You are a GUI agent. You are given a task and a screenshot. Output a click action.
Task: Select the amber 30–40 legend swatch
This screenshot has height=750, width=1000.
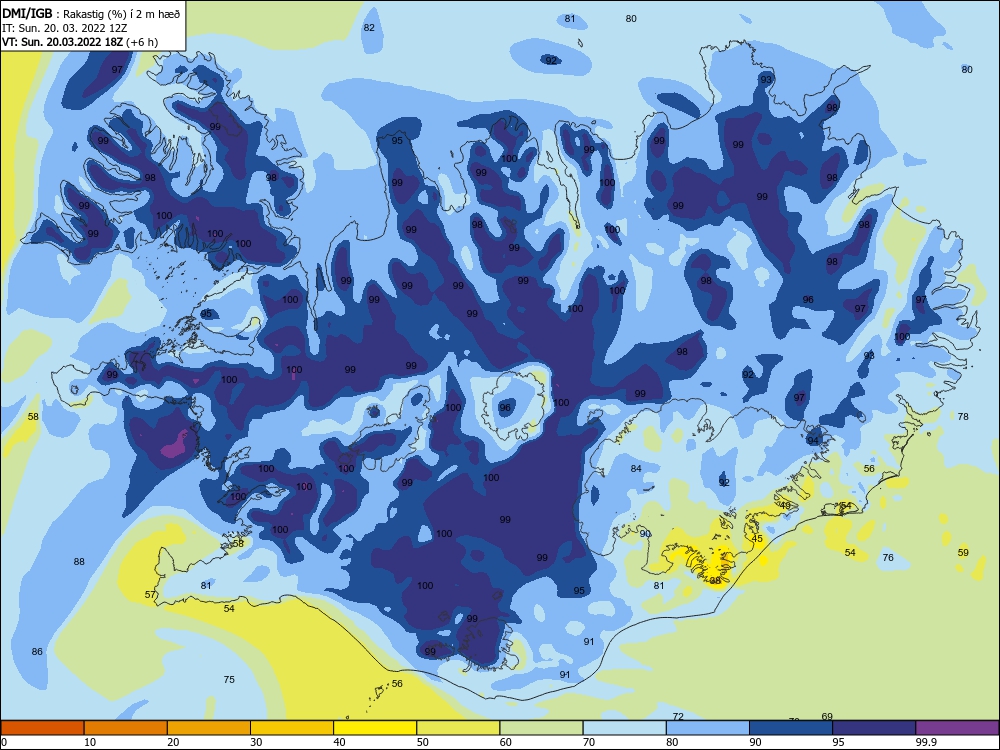click(292, 728)
